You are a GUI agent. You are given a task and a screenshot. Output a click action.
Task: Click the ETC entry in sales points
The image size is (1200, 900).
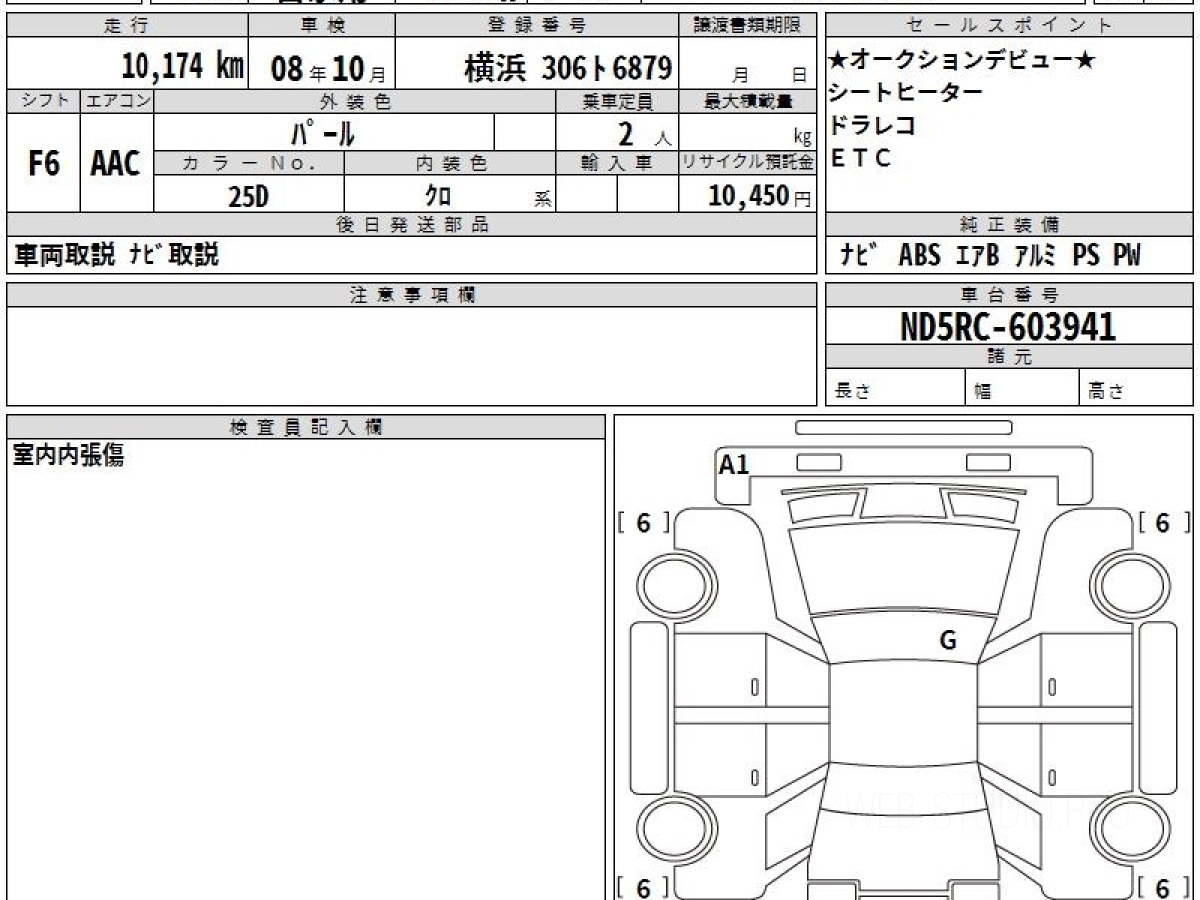click(860, 158)
